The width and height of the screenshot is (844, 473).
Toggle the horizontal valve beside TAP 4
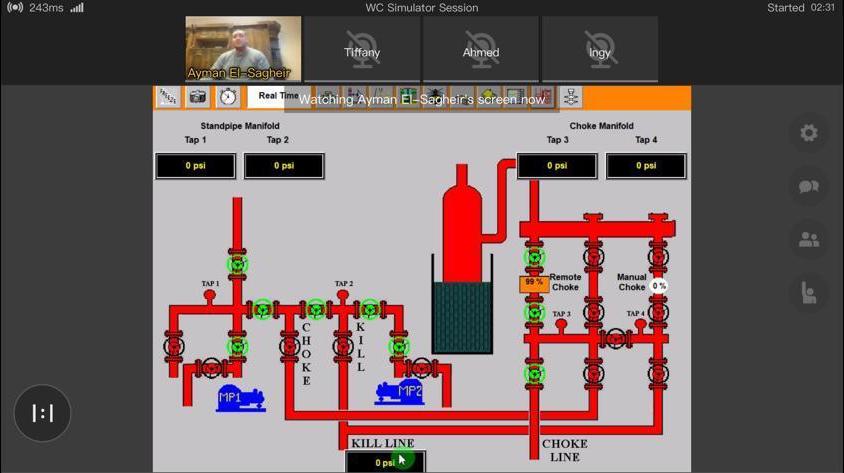point(617,339)
